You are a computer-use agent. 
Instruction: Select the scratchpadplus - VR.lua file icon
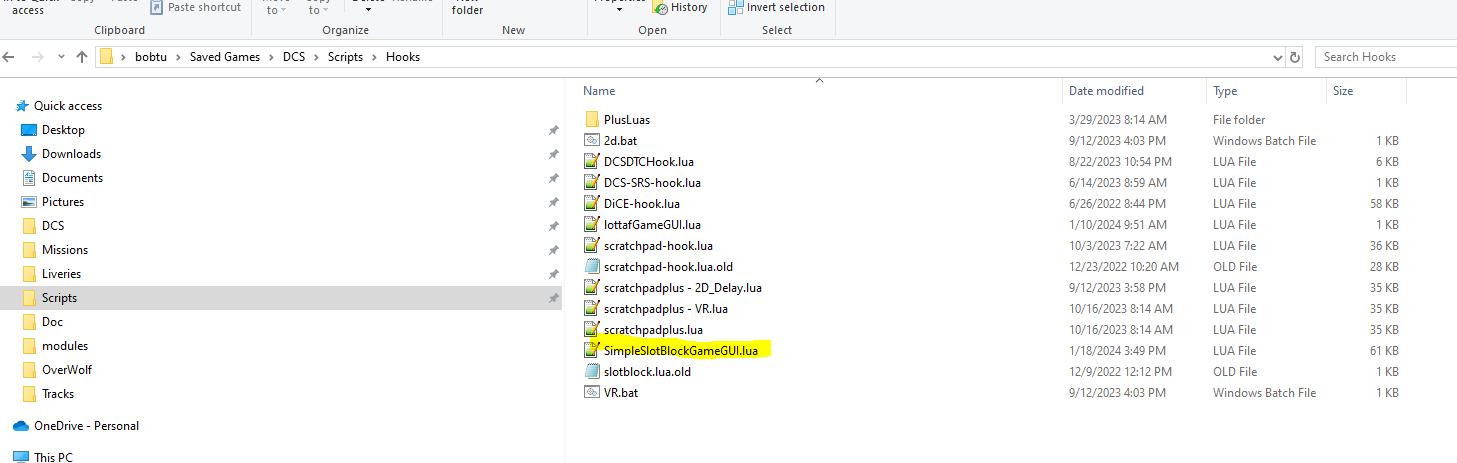pos(592,309)
